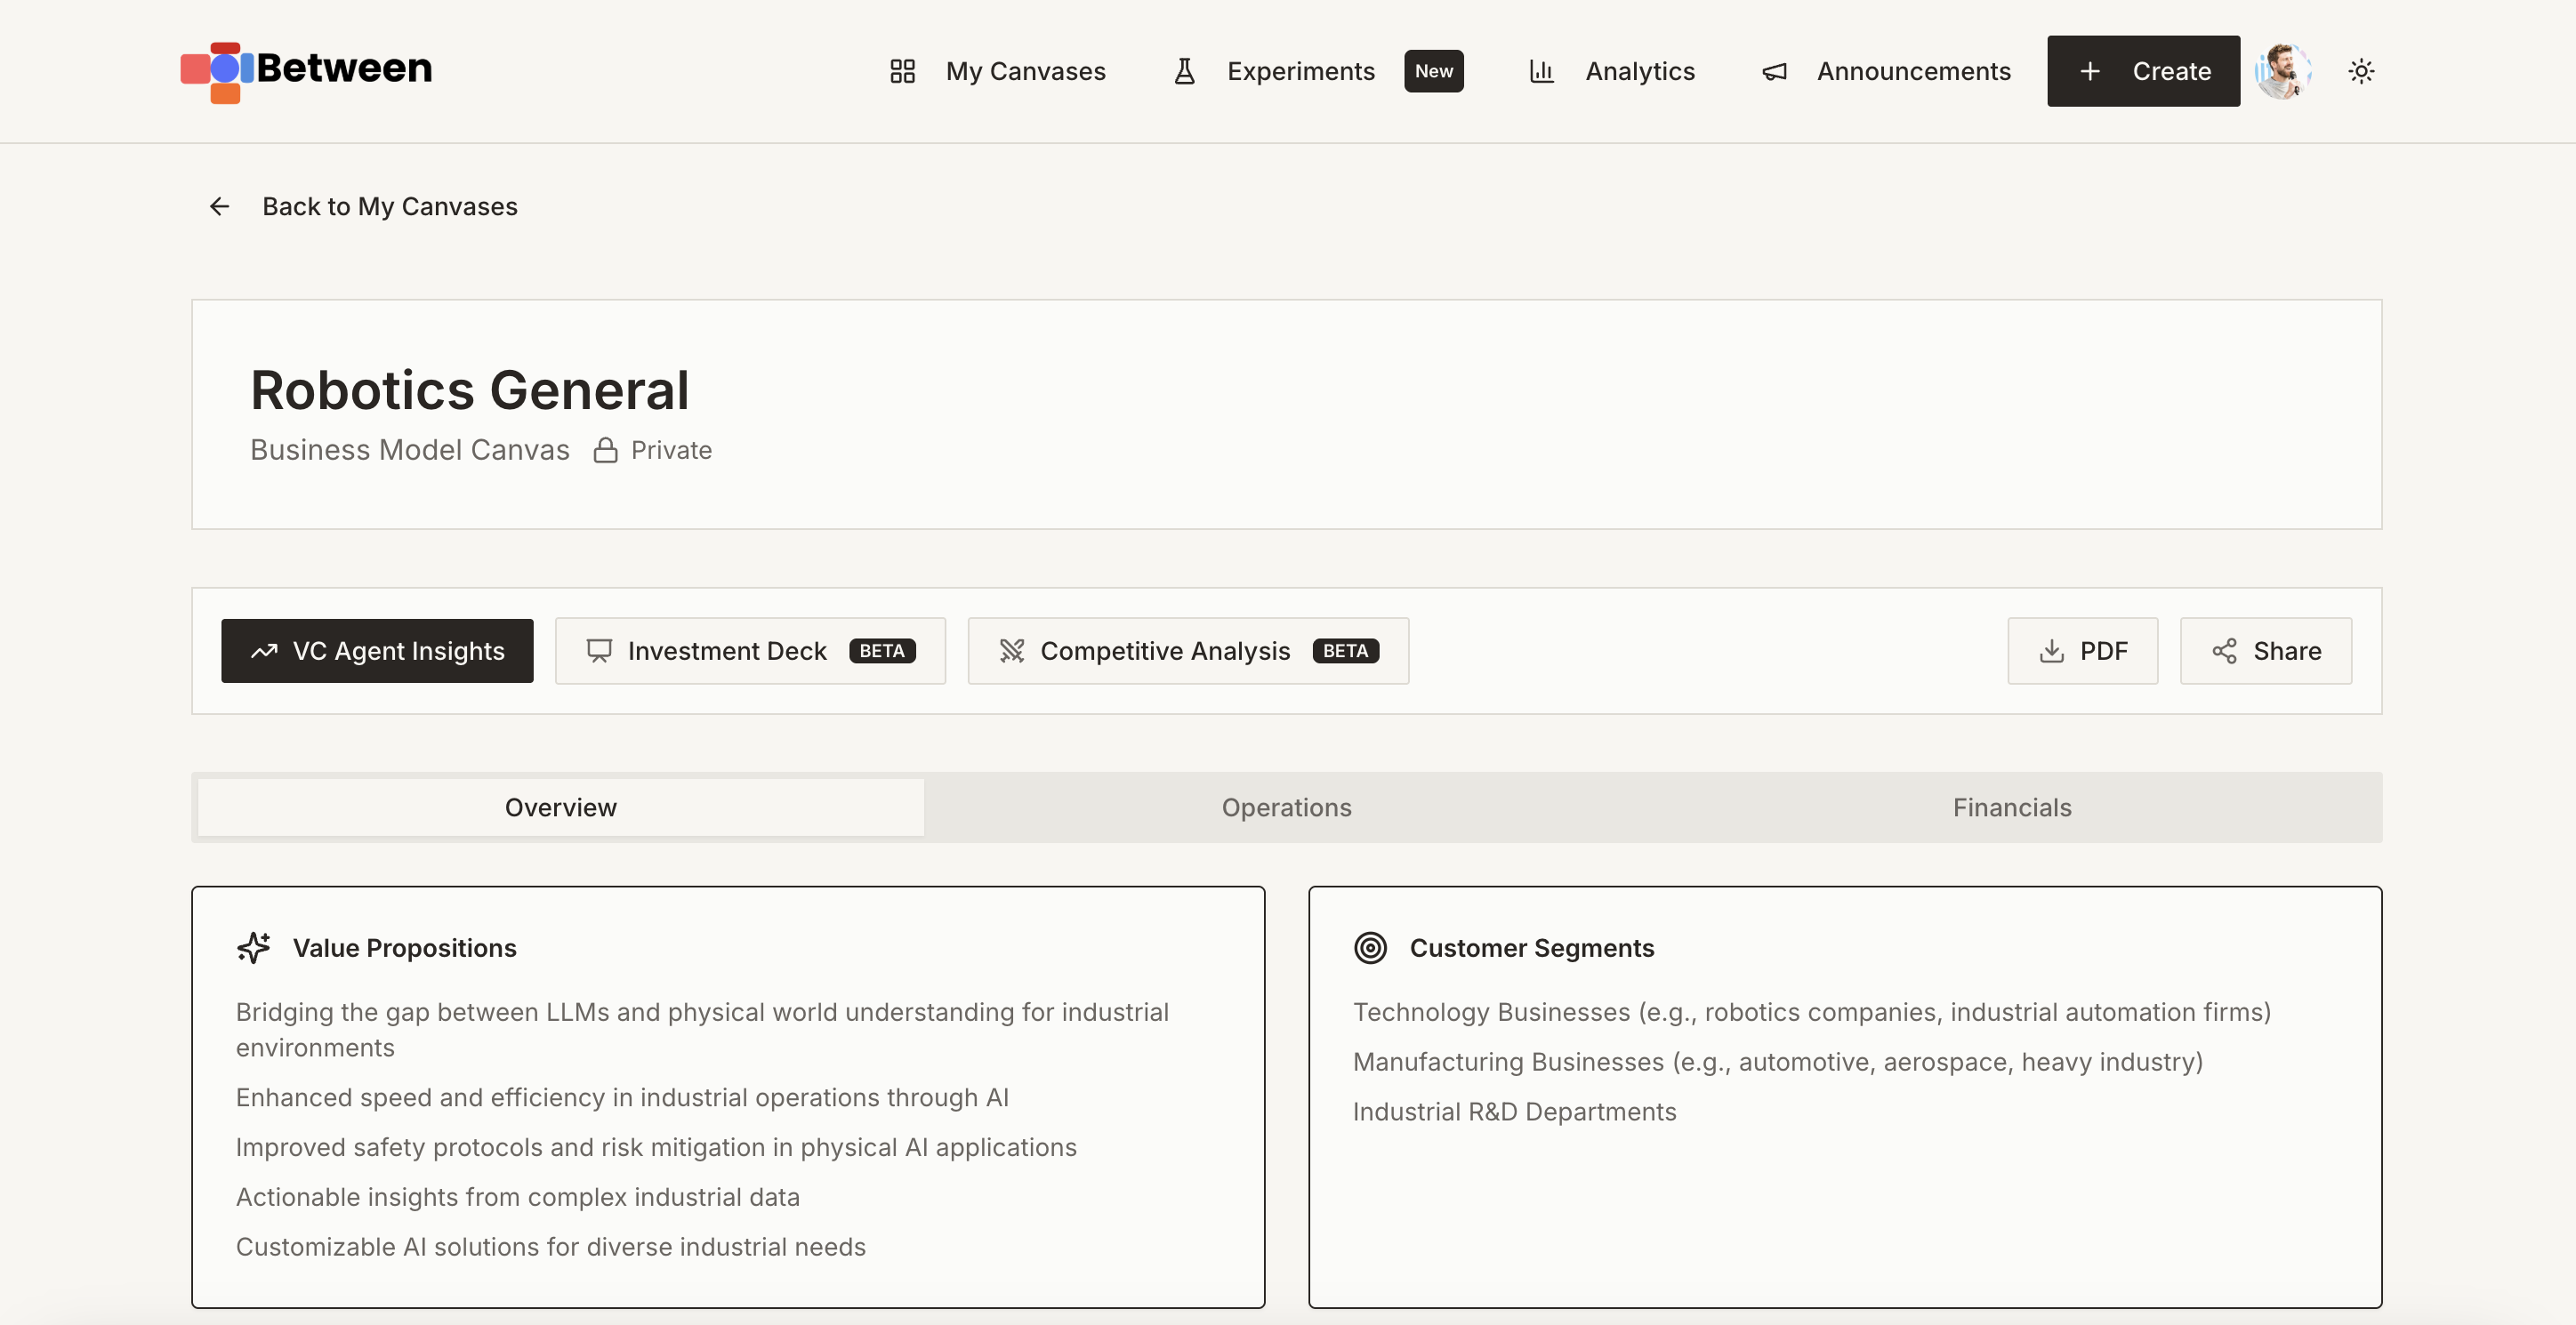The width and height of the screenshot is (2576, 1325).
Task: Click the Private lock icon
Action: point(605,450)
